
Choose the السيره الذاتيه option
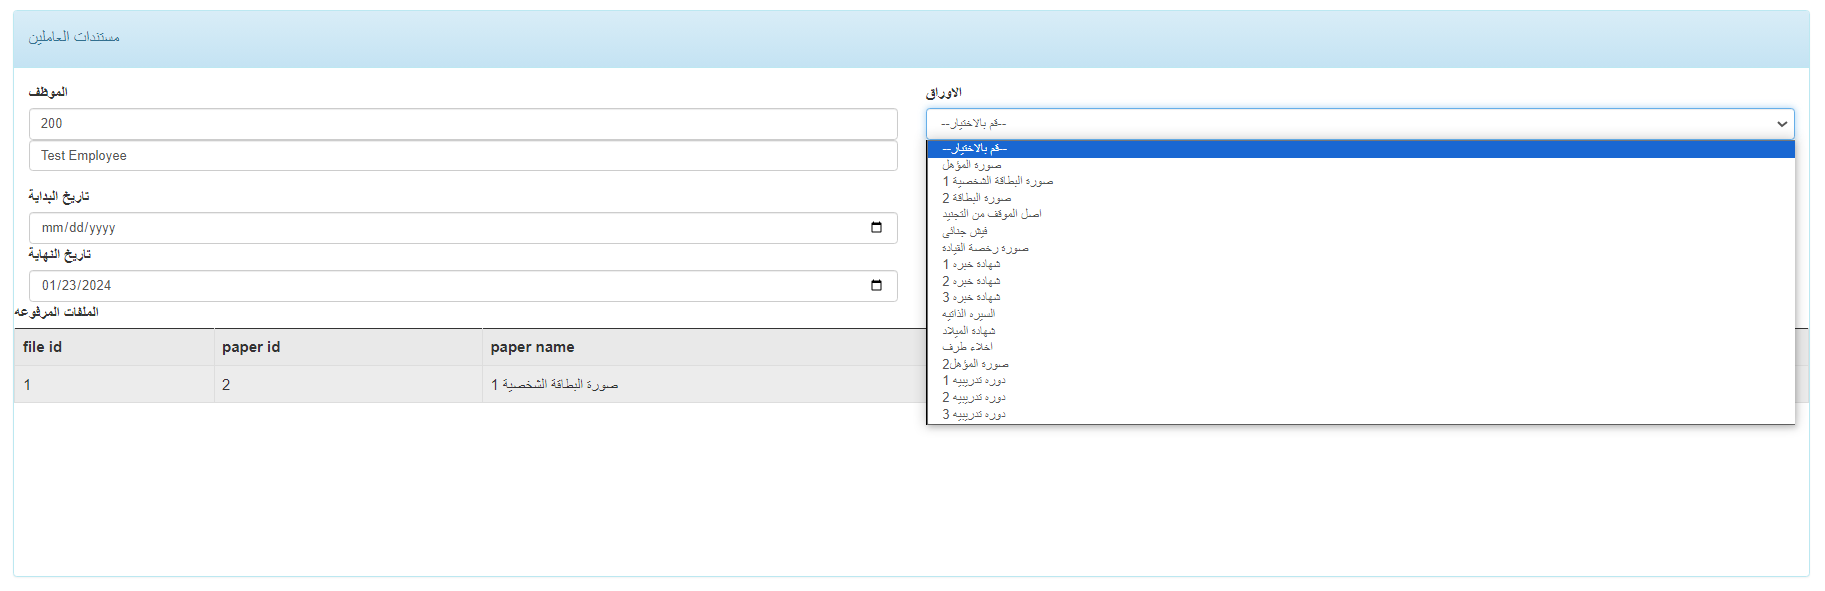pyautogui.click(x=969, y=314)
